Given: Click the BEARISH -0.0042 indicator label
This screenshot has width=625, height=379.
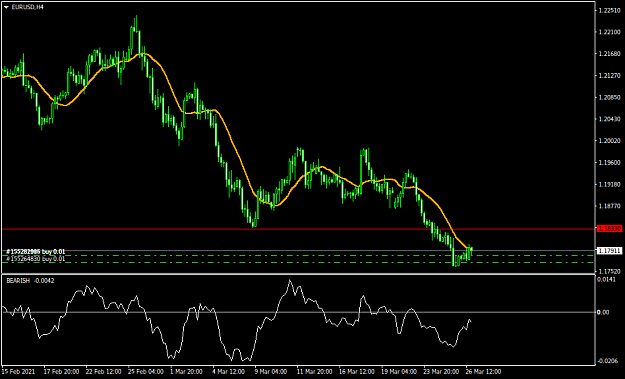Looking at the screenshot, I should tap(30, 281).
